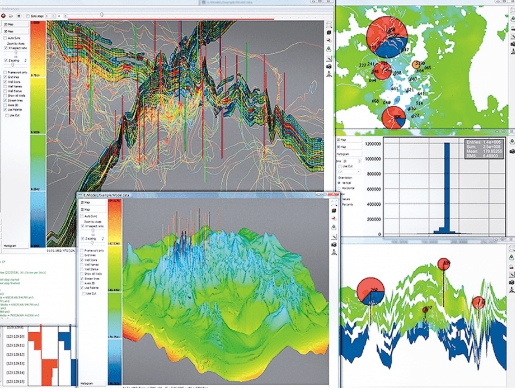Click the cube icon in Example Model window sidebar

point(334,210)
